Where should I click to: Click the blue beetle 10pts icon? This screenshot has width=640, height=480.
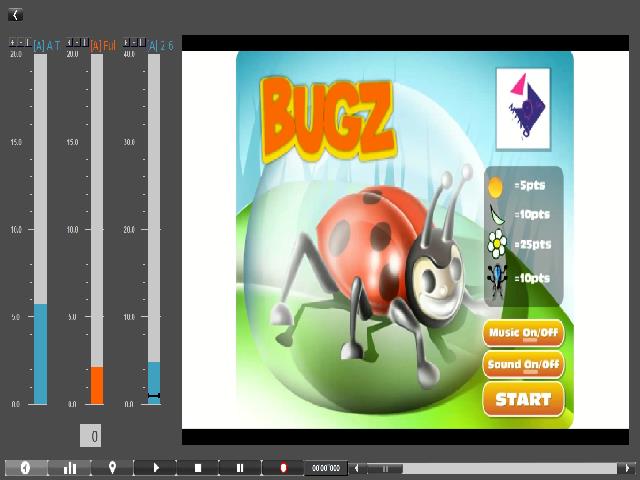(497, 279)
